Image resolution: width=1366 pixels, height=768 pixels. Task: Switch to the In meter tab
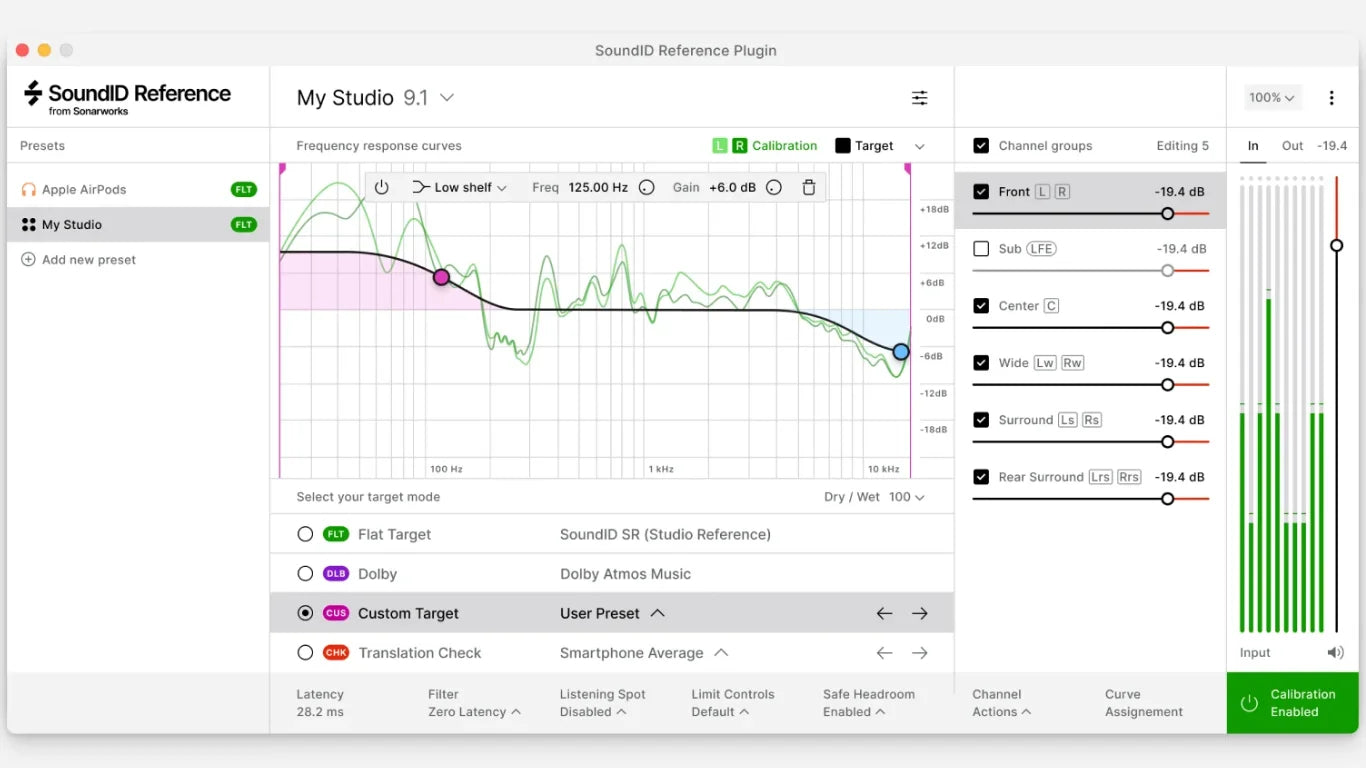pos(1253,146)
